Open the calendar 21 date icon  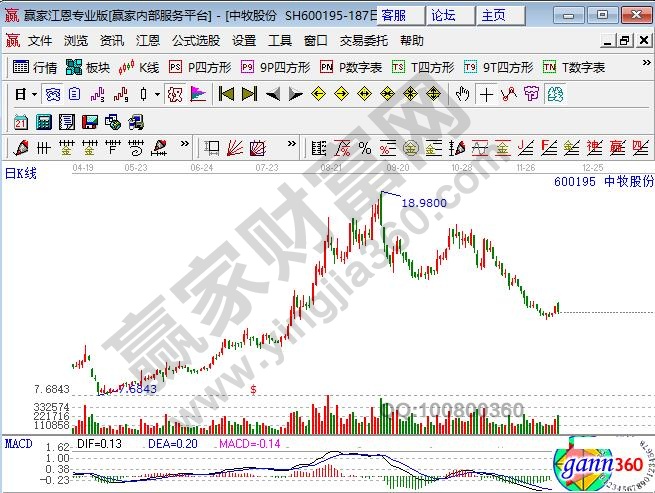20,121
